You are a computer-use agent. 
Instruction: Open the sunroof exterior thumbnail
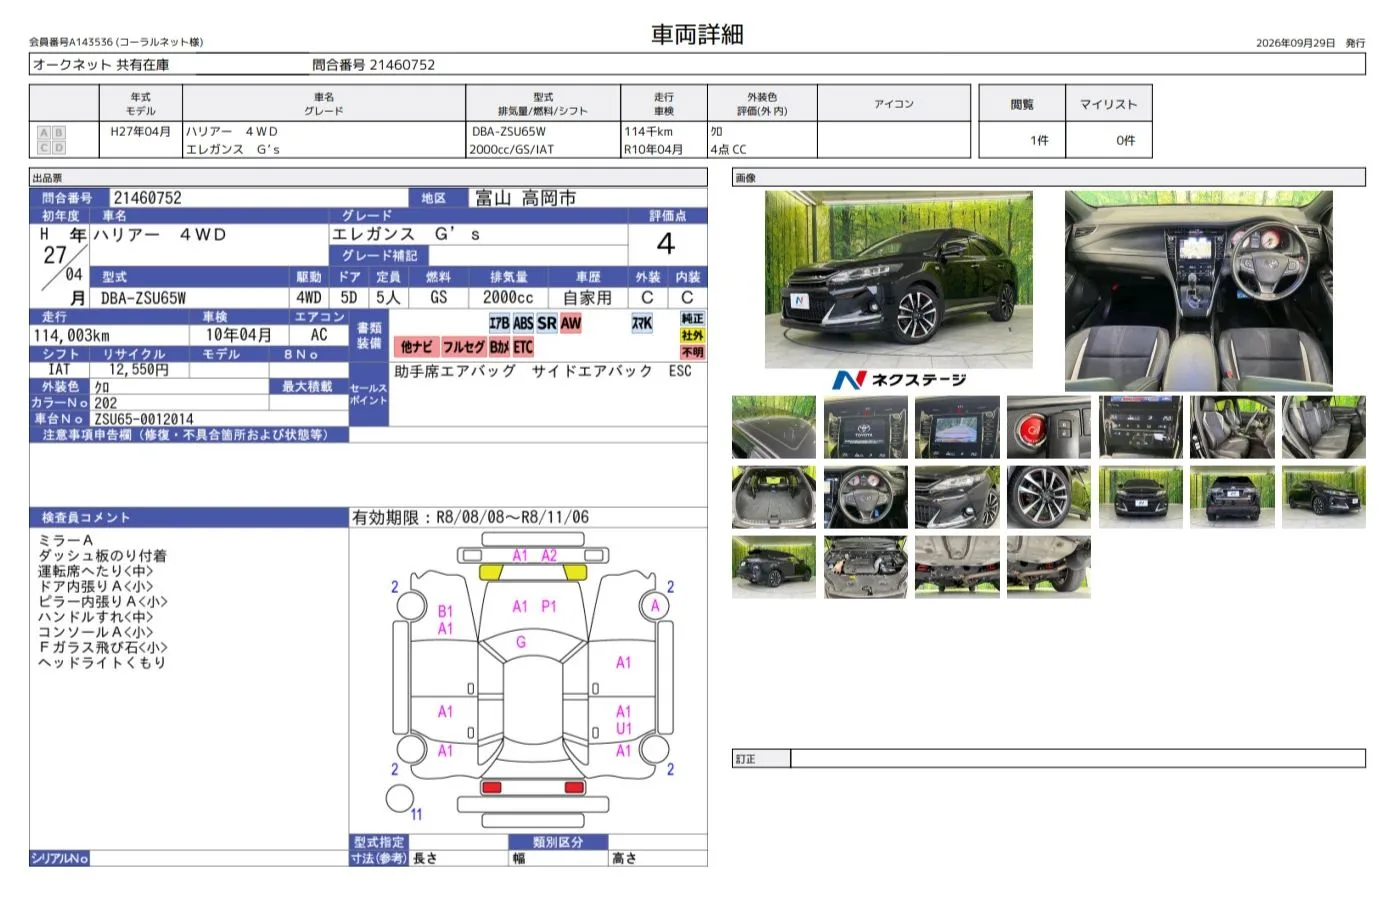tap(773, 427)
